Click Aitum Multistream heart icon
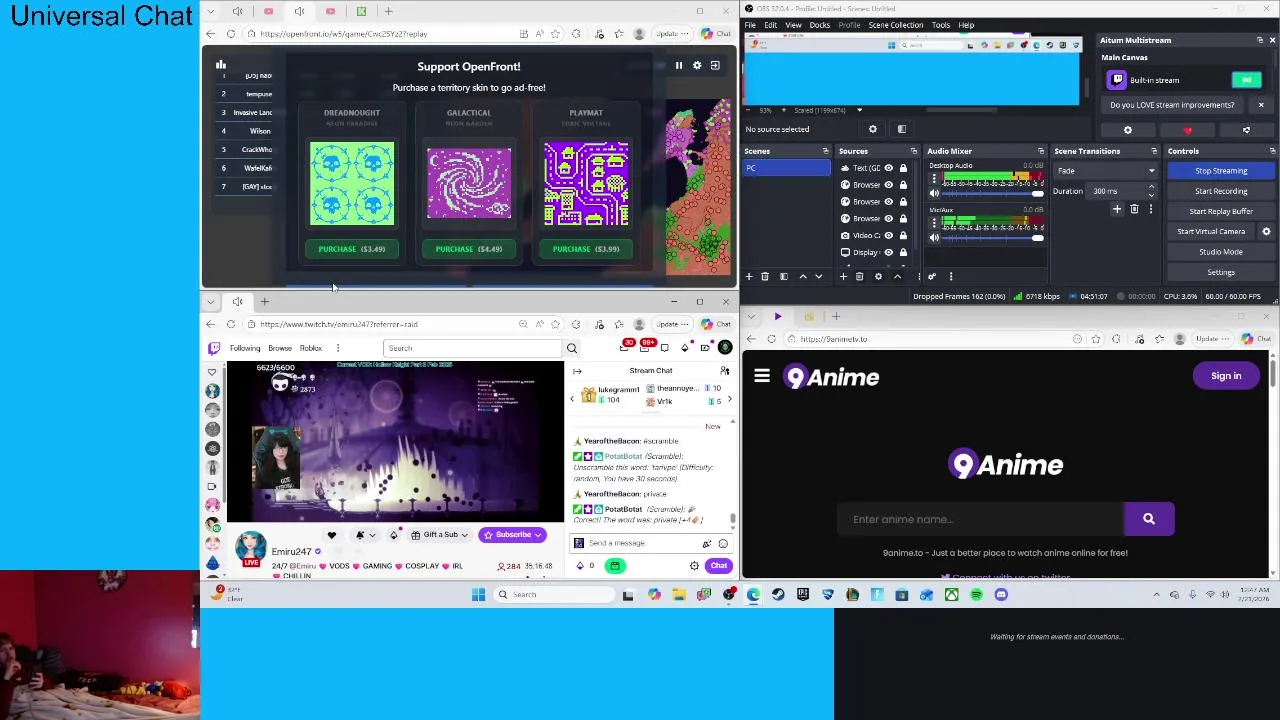 [x=1187, y=130]
